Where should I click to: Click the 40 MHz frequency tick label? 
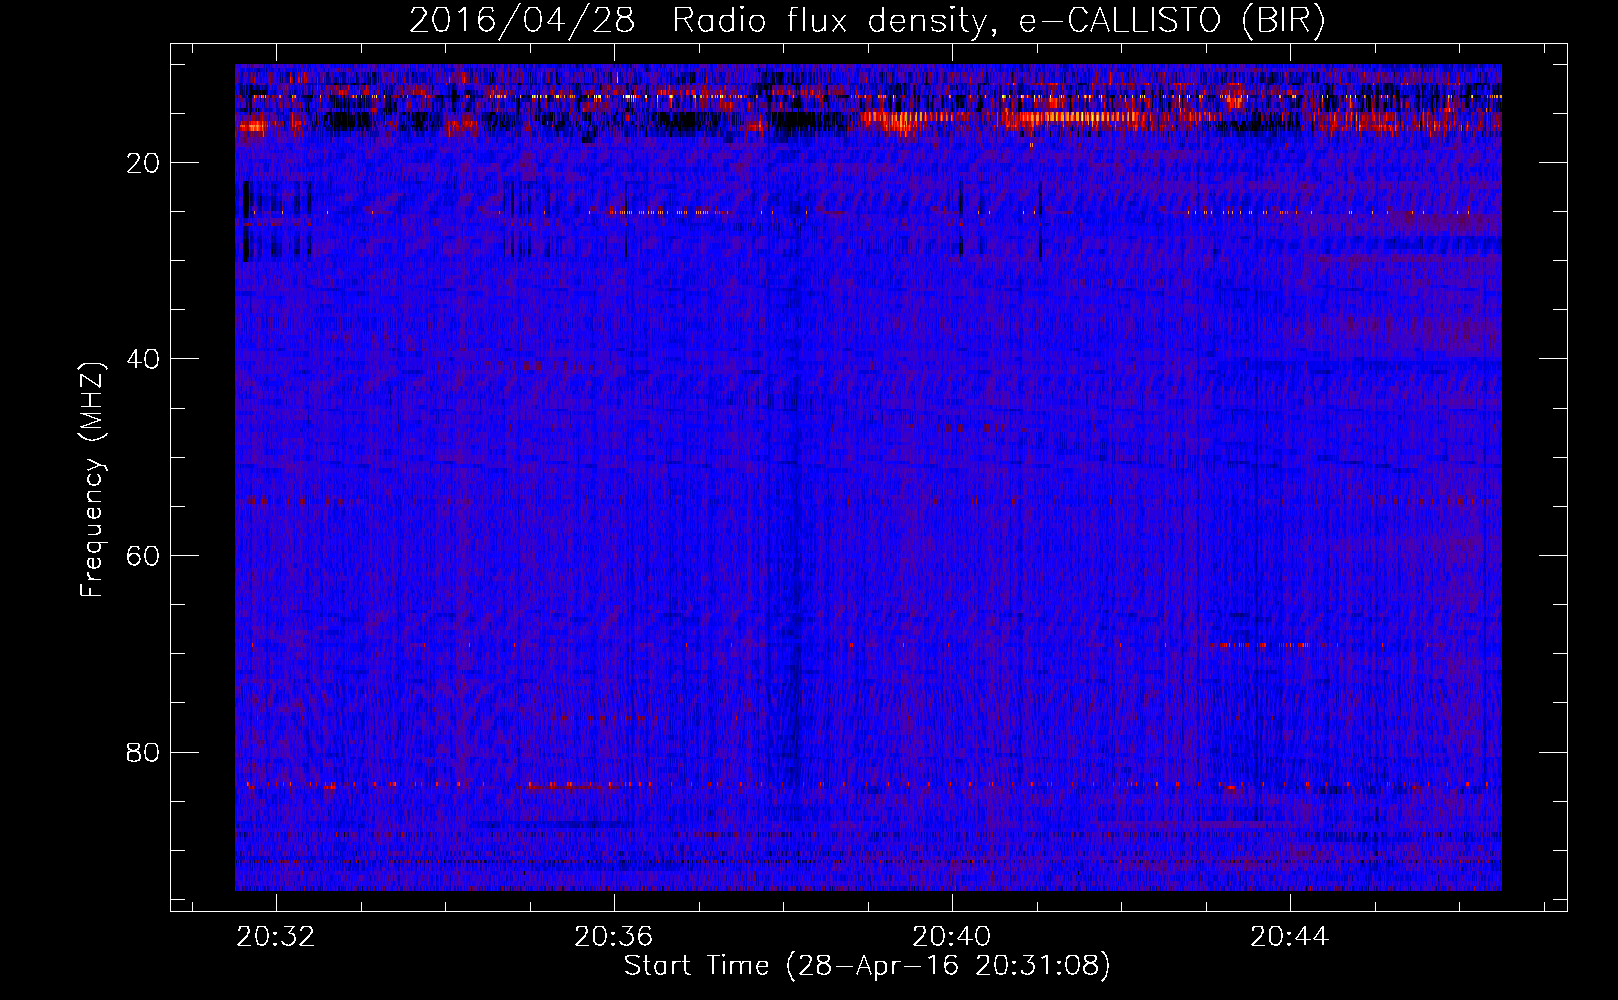pos(144,359)
